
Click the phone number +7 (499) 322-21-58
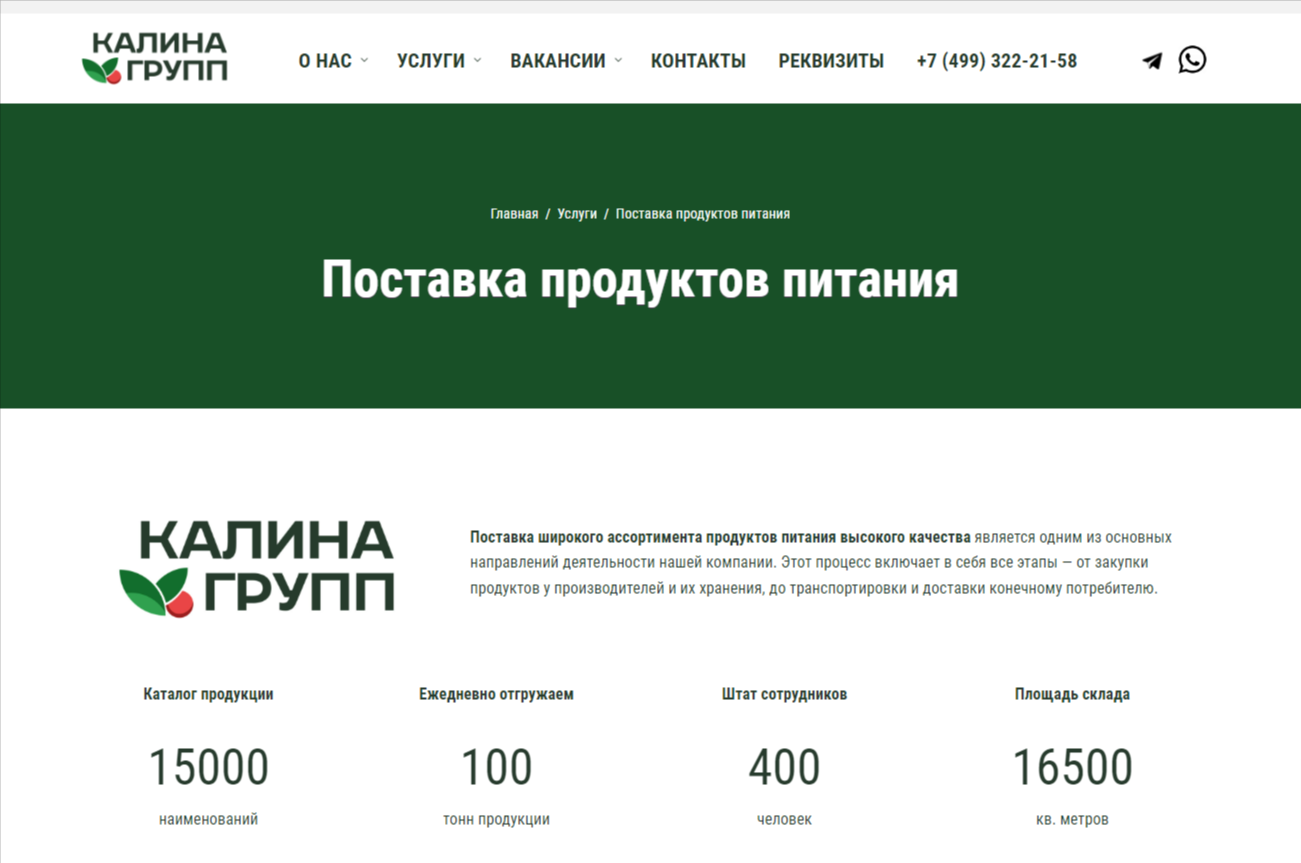pyautogui.click(x=996, y=61)
